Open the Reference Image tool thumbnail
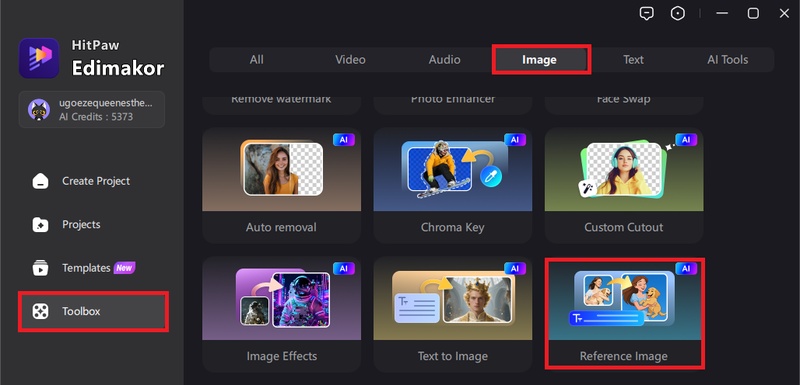Image resolution: width=800 pixels, height=385 pixels. (x=624, y=300)
